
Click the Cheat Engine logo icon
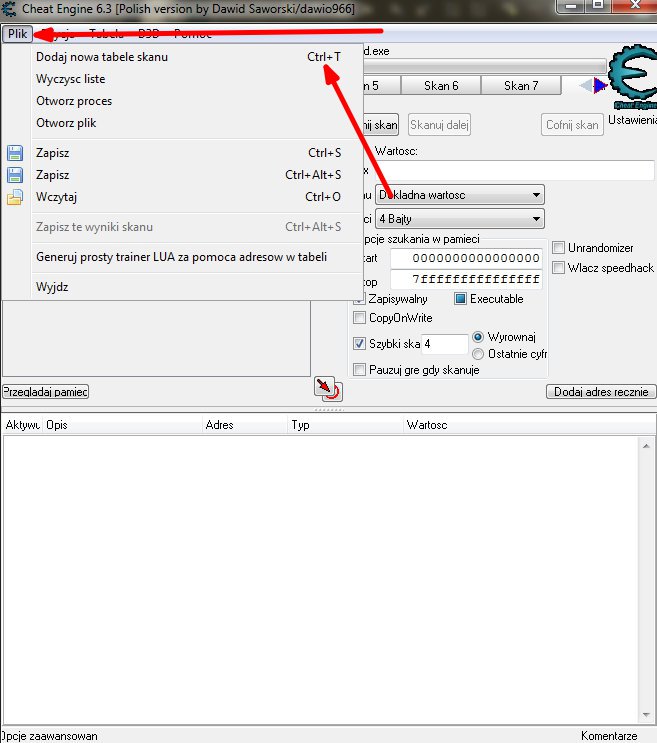pyautogui.click(x=633, y=76)
